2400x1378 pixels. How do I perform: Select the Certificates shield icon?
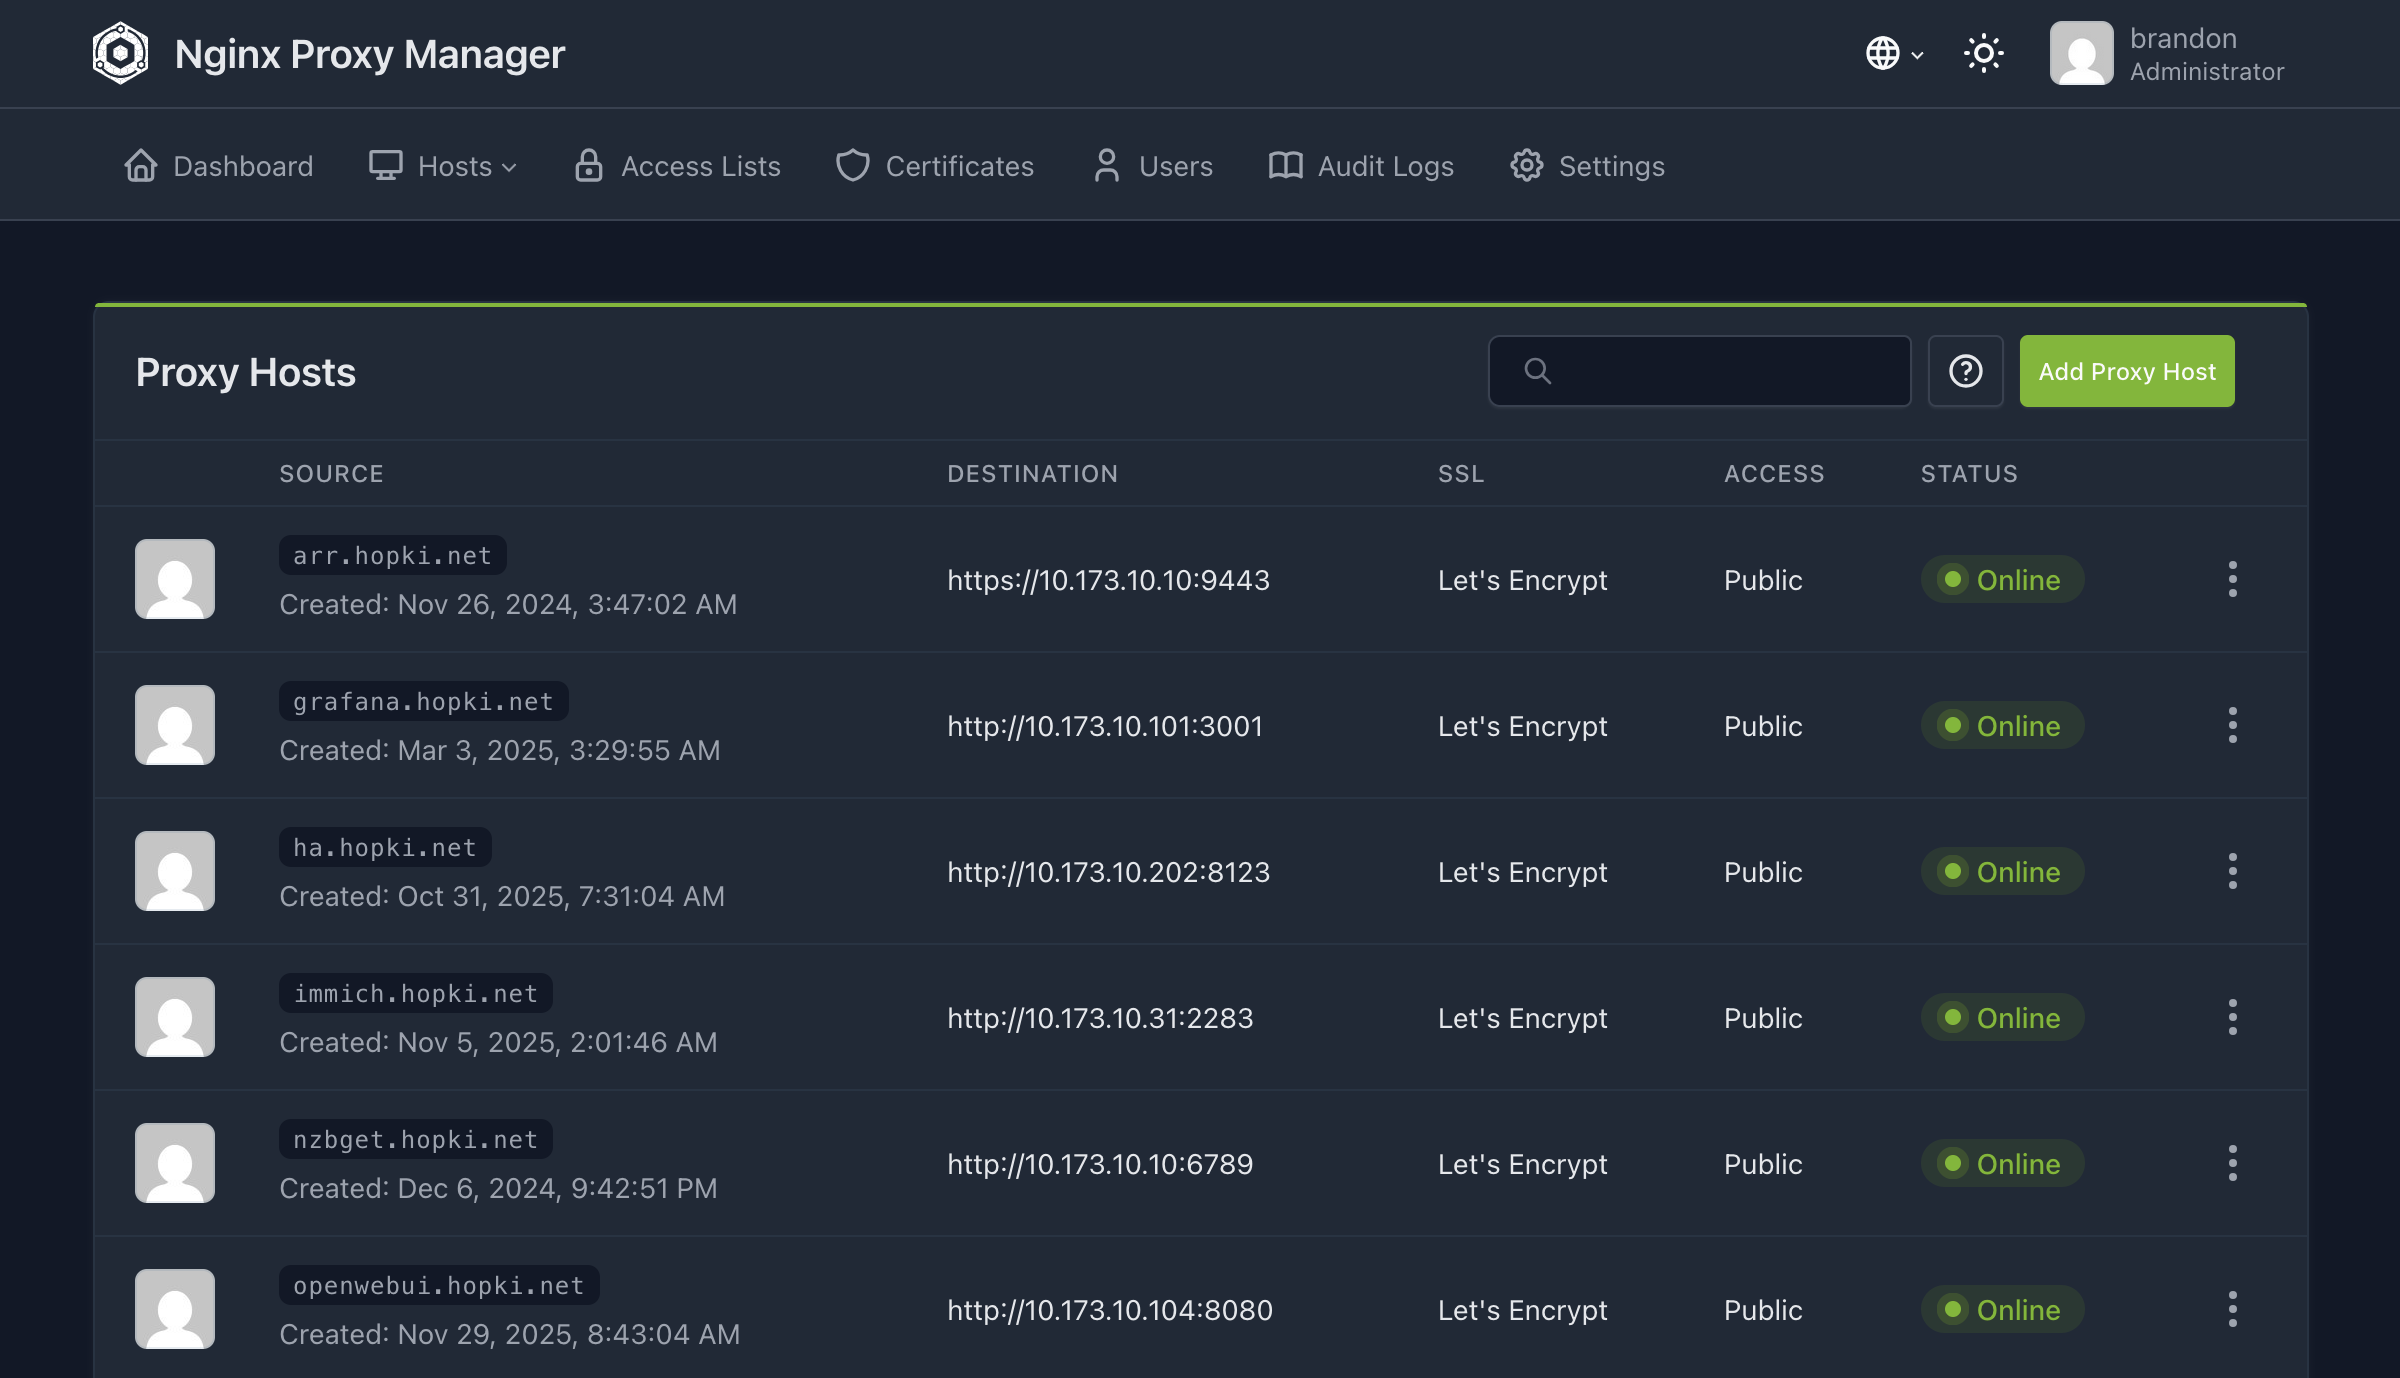(x=852, y=165)
